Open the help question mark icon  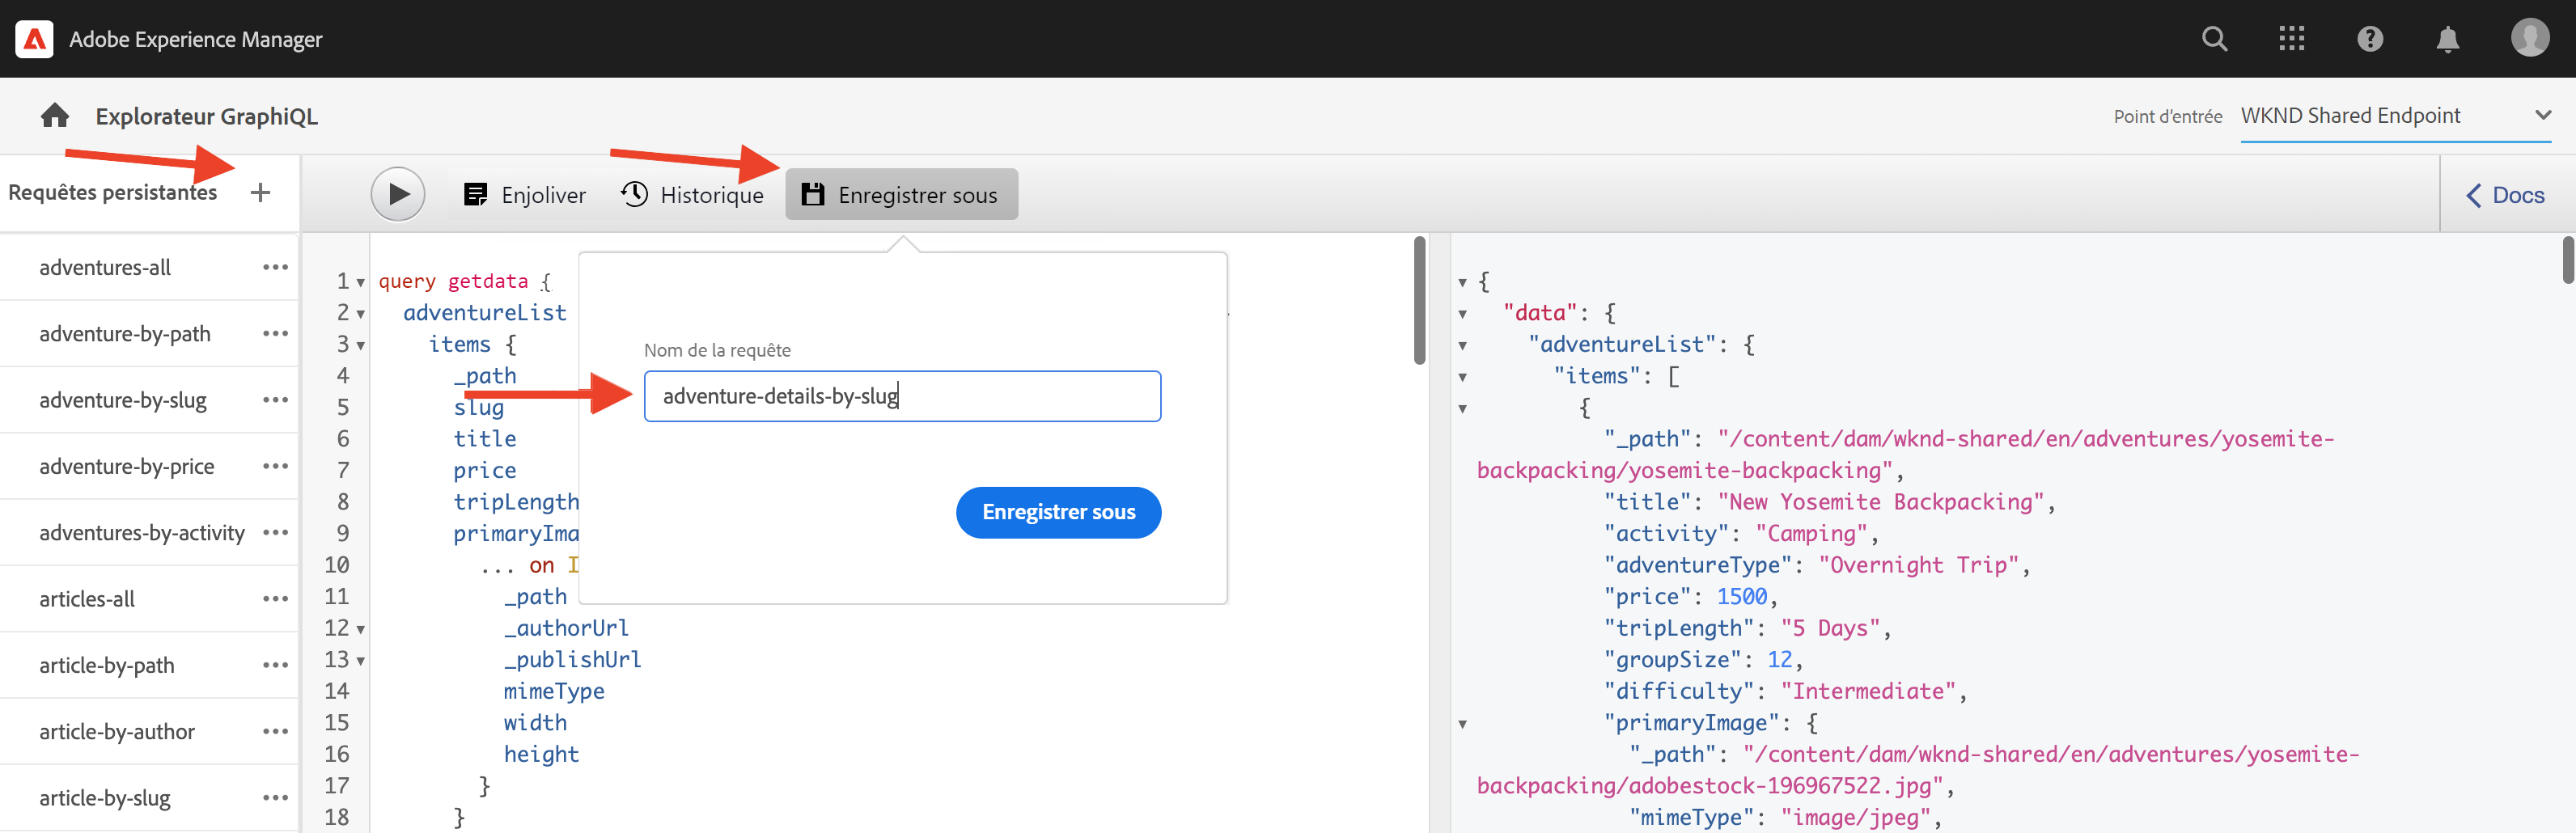[2369, 39]
